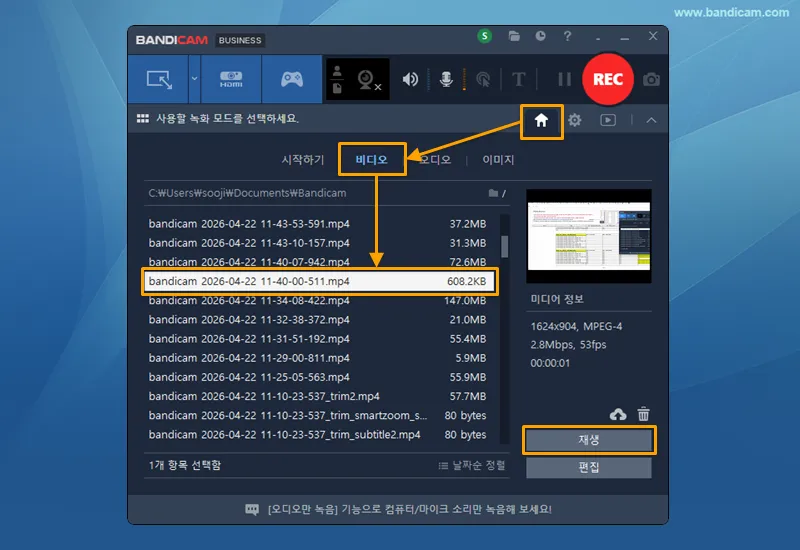
Task: Select file bandicam 2026-04-22 11-43-53-591.mp4
Action: click(x=317, y=223)
